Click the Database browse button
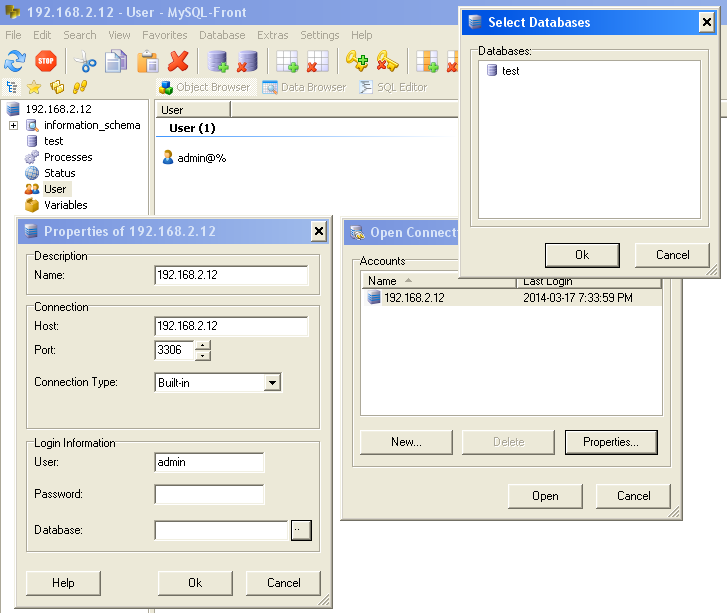 [x=301, y=530]
